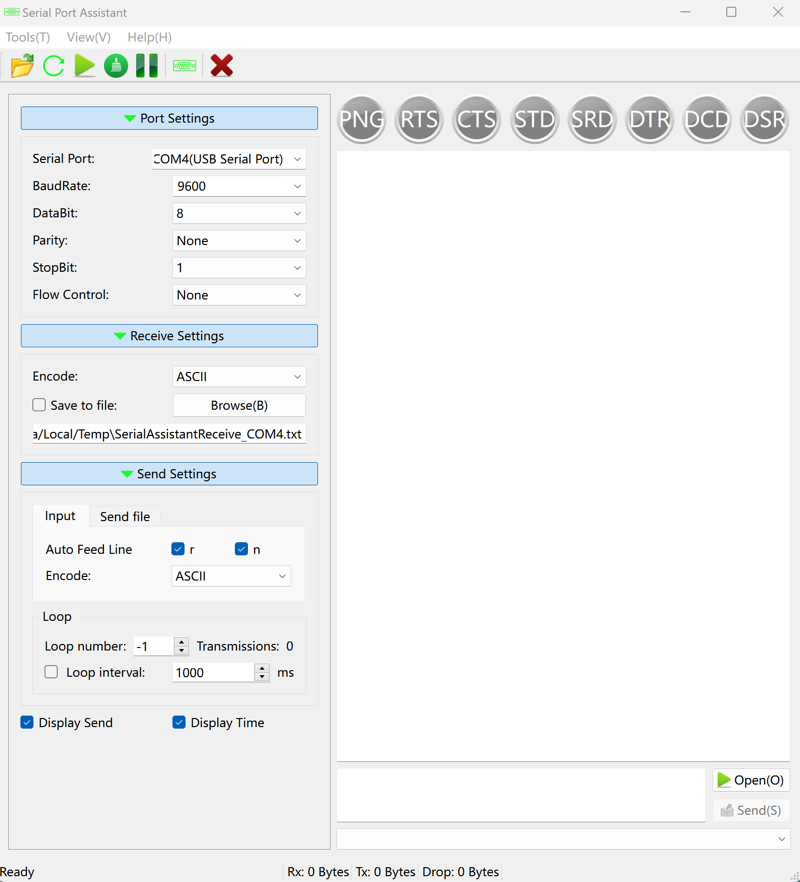800x882 pixels.
Task: Enable the Loop interval checkbox
Action: click(51, 672)
